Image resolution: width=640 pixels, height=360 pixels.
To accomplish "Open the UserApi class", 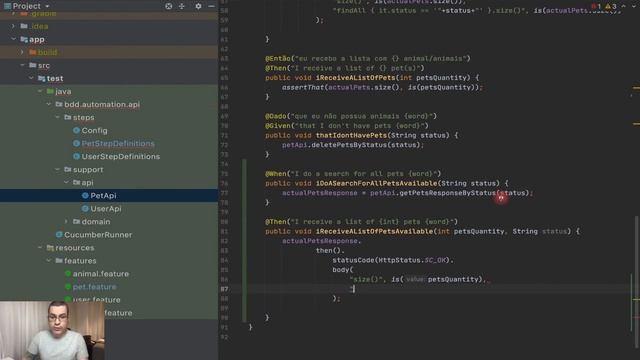I will (106, 209).
